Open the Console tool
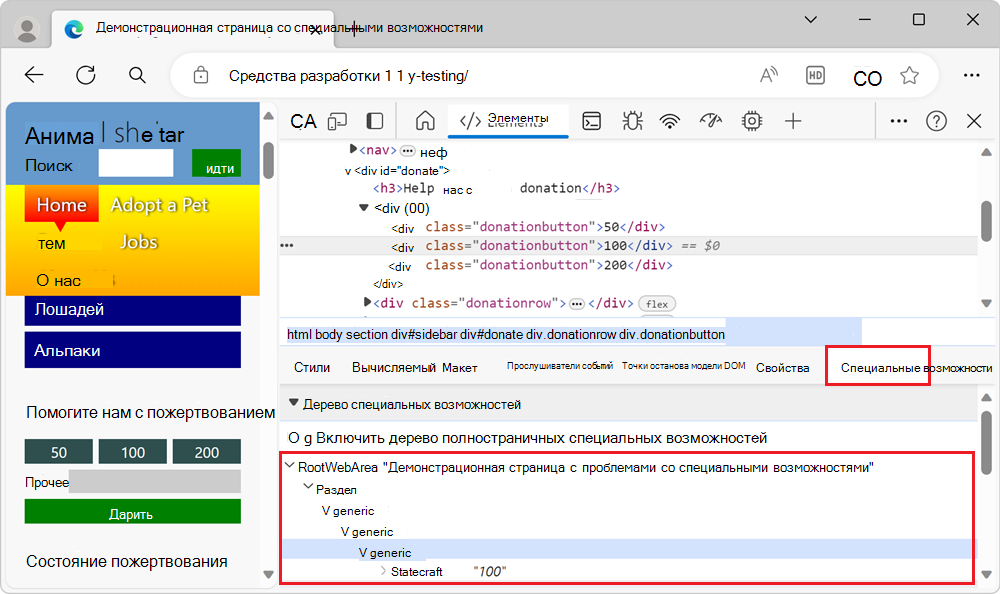 click(592, 121)
